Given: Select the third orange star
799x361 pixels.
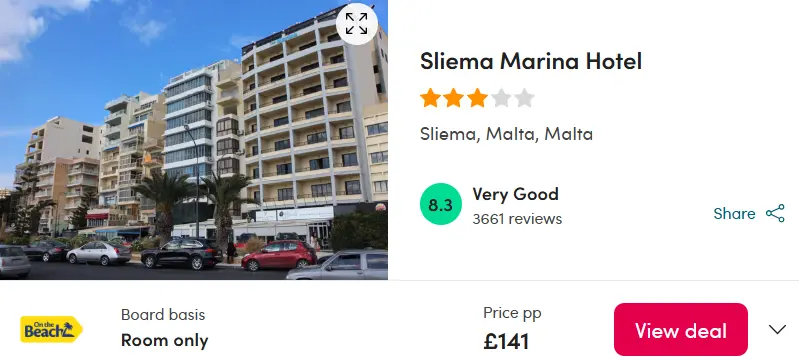Looking at the screenshot, I should tap(477, 98).
